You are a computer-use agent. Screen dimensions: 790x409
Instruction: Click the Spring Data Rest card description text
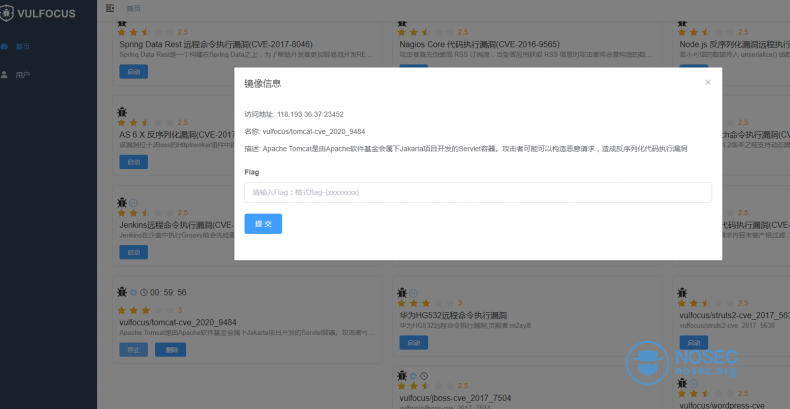246,54
